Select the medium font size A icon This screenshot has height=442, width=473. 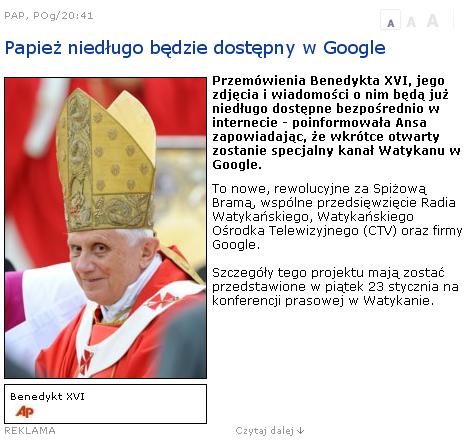point(411,22)
